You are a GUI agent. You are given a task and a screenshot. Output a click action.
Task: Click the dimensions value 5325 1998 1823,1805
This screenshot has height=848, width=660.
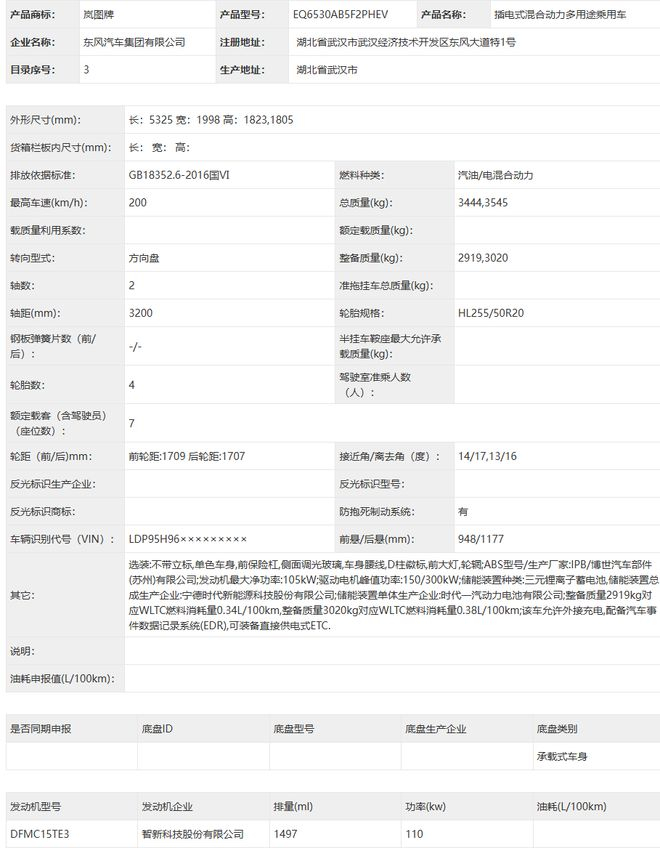211,120
